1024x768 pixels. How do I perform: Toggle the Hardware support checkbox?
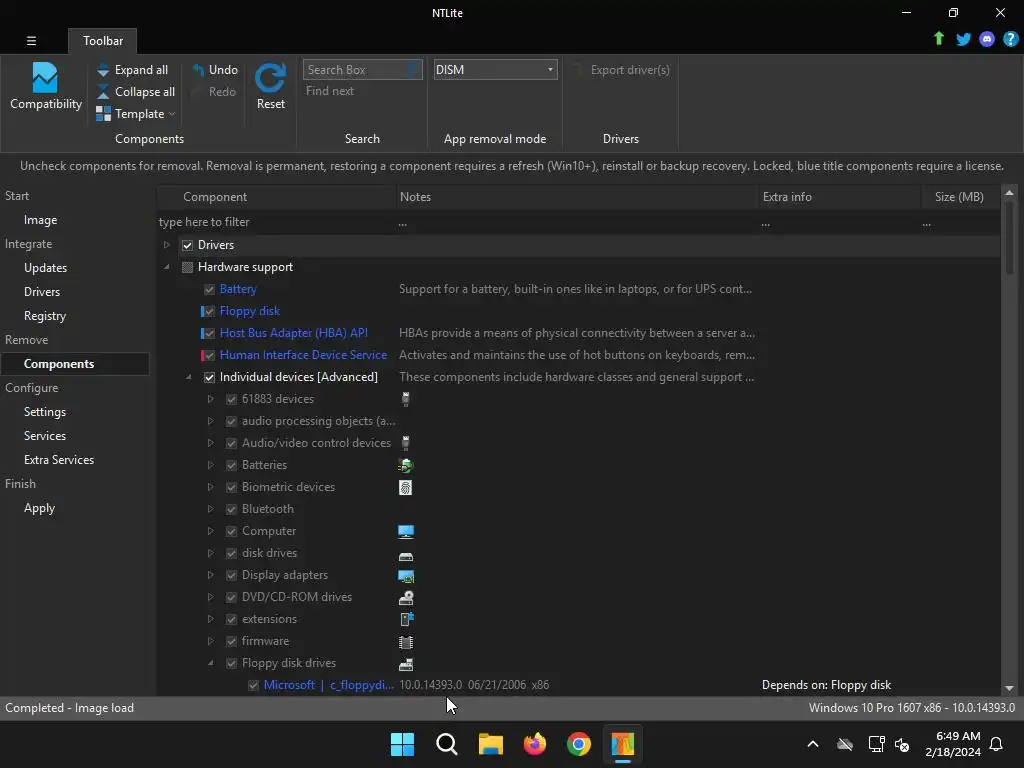click(187, 267)
